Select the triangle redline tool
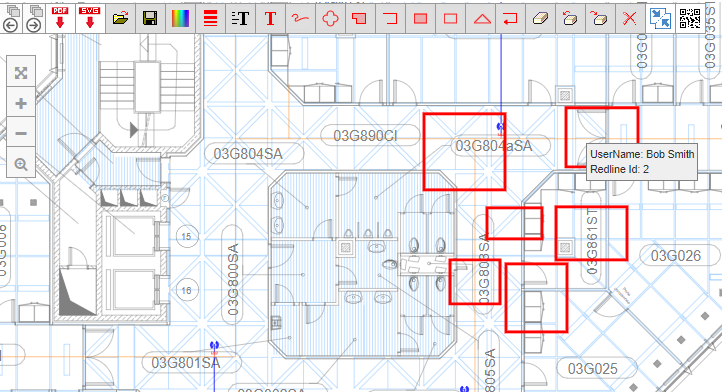This screenshot has width=722, height=392. point(482,18)
